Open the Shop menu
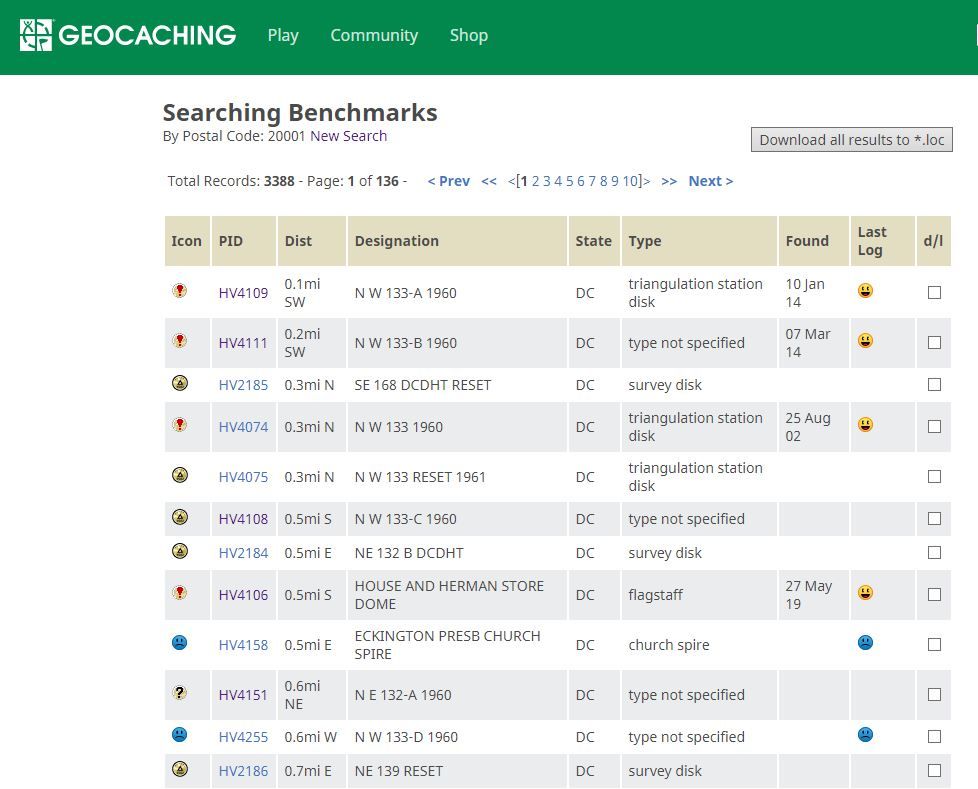Screen dimensions: 978x789 click(469, 36)
